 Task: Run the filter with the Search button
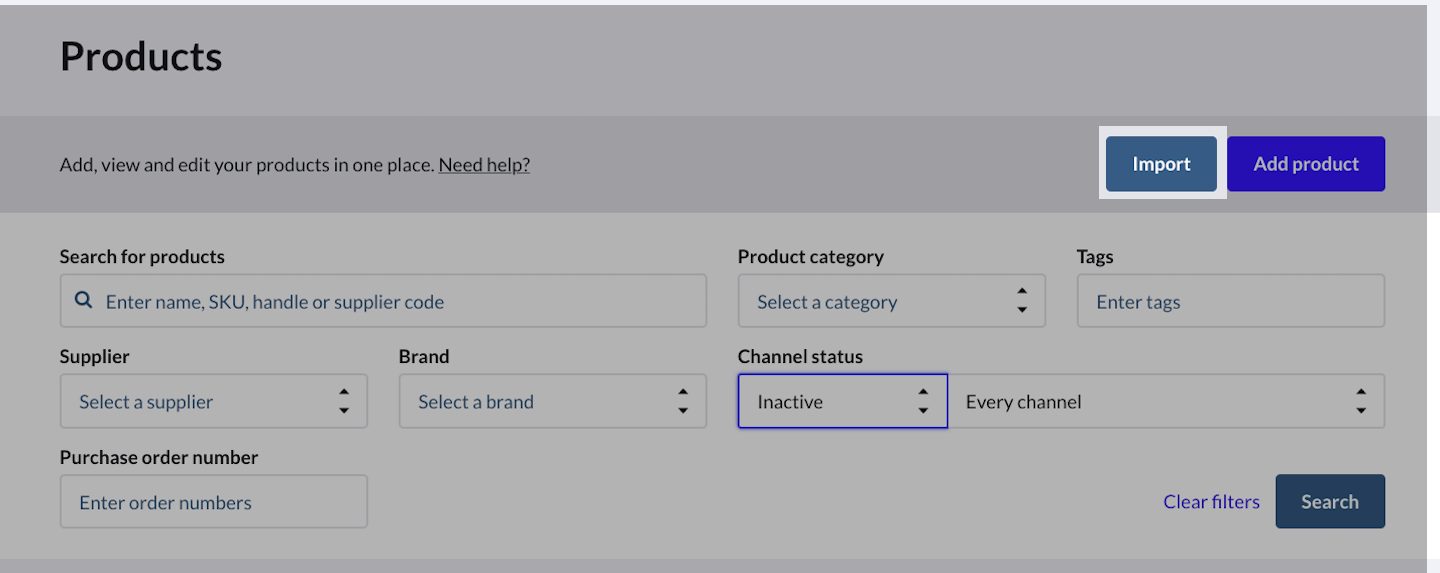point(1329,502)
